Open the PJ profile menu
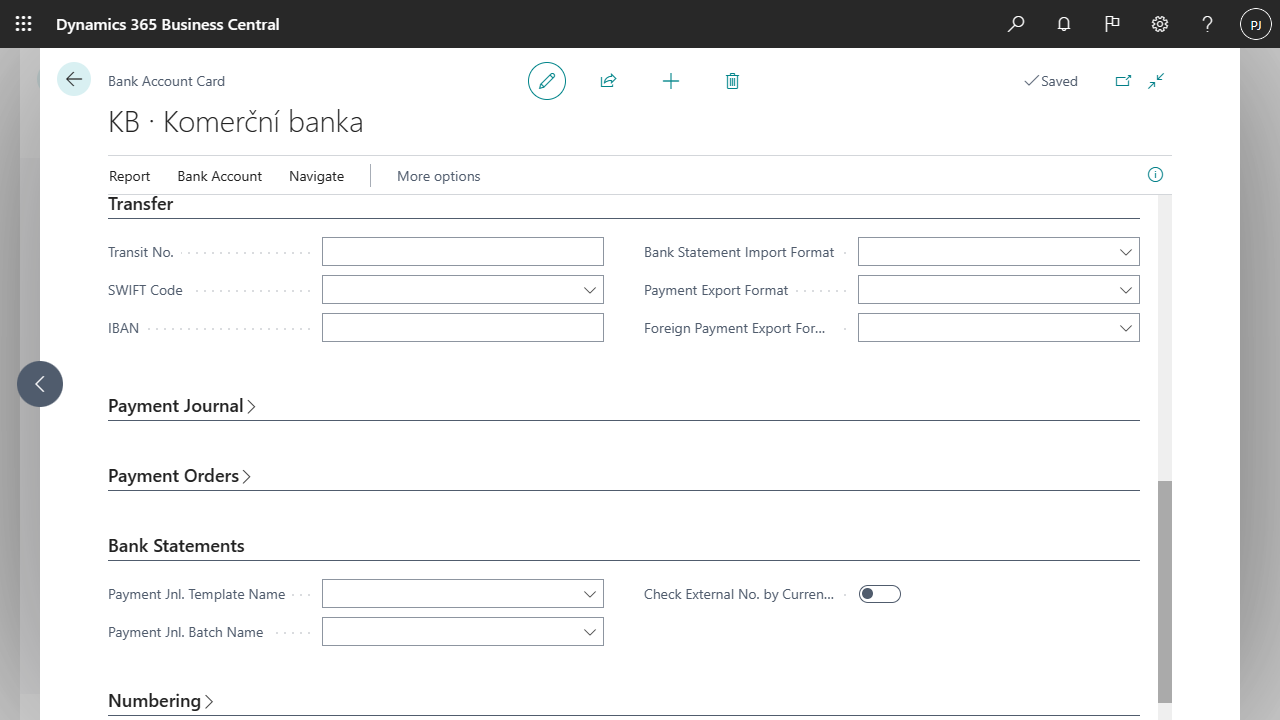The image size is (1280, 720). (x=1255, y=23)
